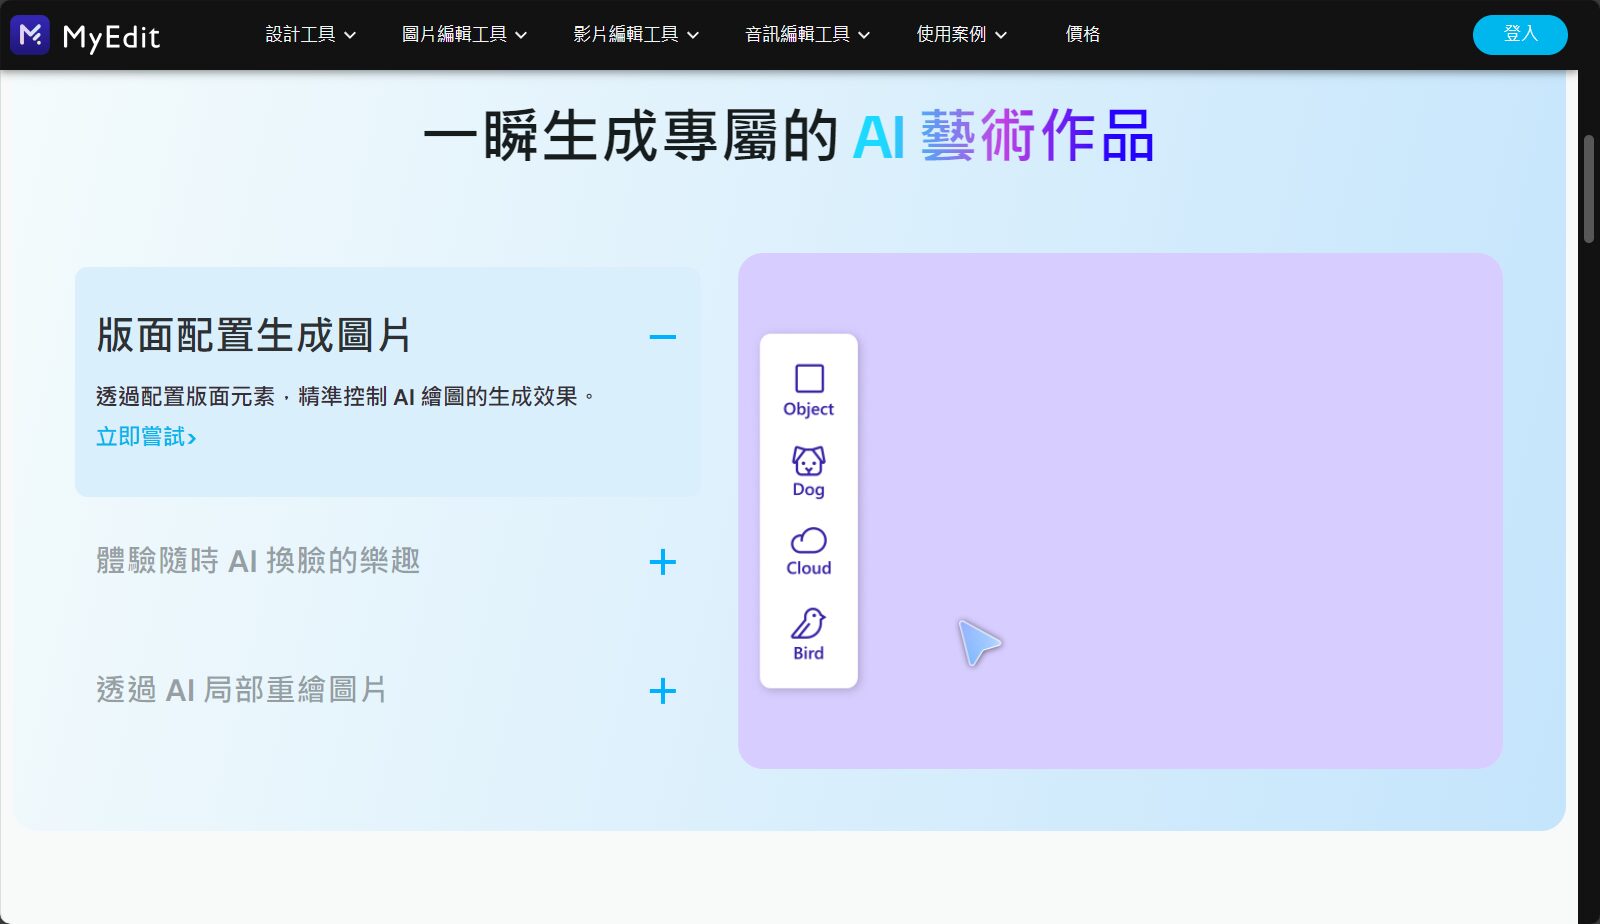Select the Bird icon in the element panel
Screen dimensions: 1600x924
[x=808, y=623]
